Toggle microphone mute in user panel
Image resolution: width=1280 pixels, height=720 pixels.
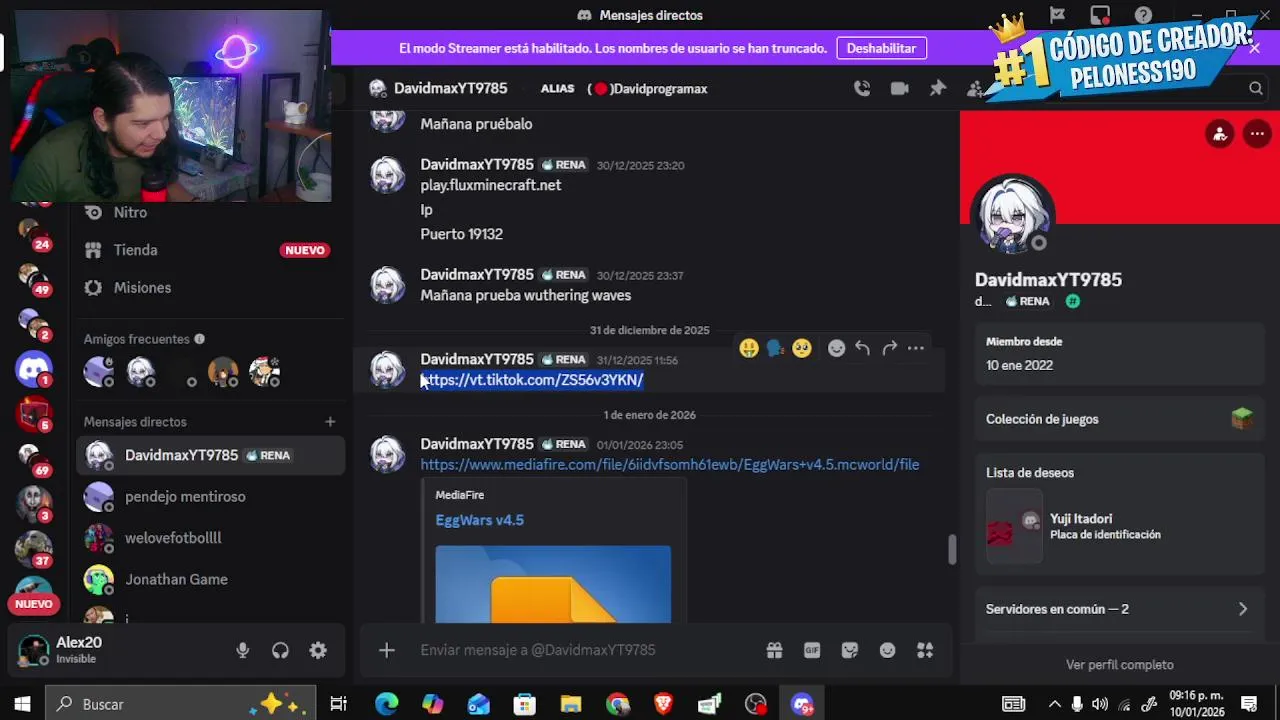pyautogui.click(x=242, y=650)
